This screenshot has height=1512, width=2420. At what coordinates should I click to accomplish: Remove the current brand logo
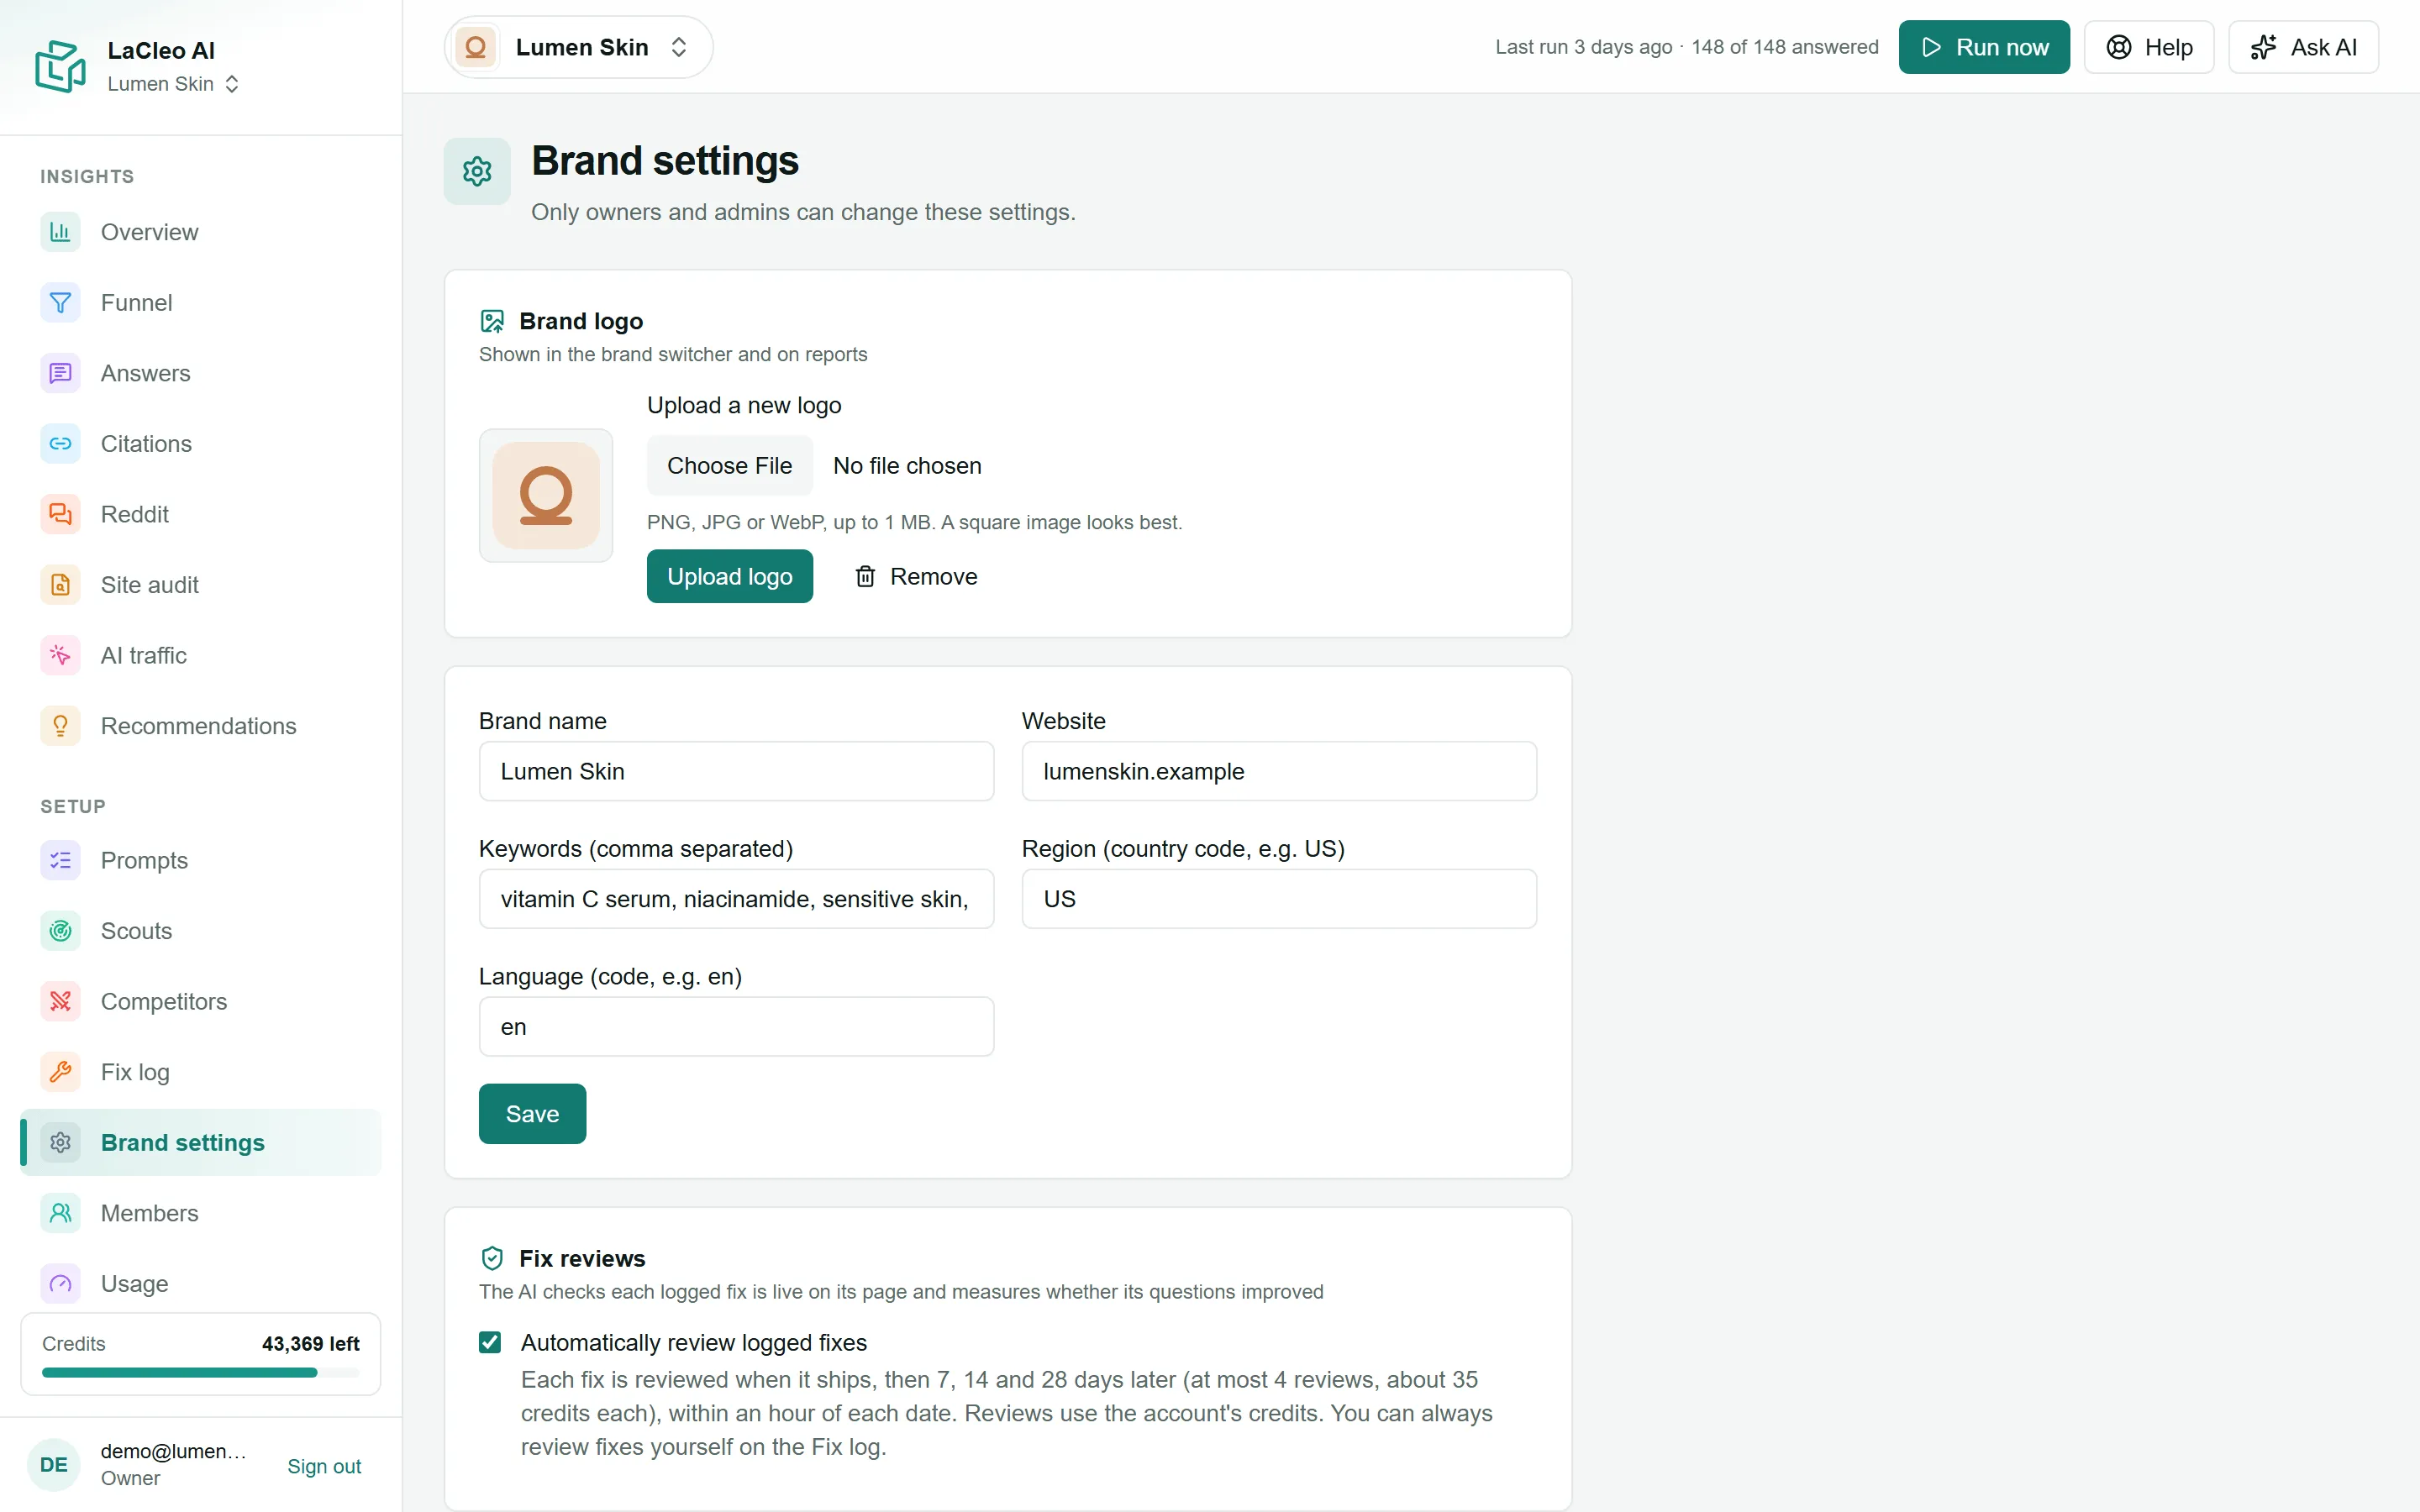(916, 576)
